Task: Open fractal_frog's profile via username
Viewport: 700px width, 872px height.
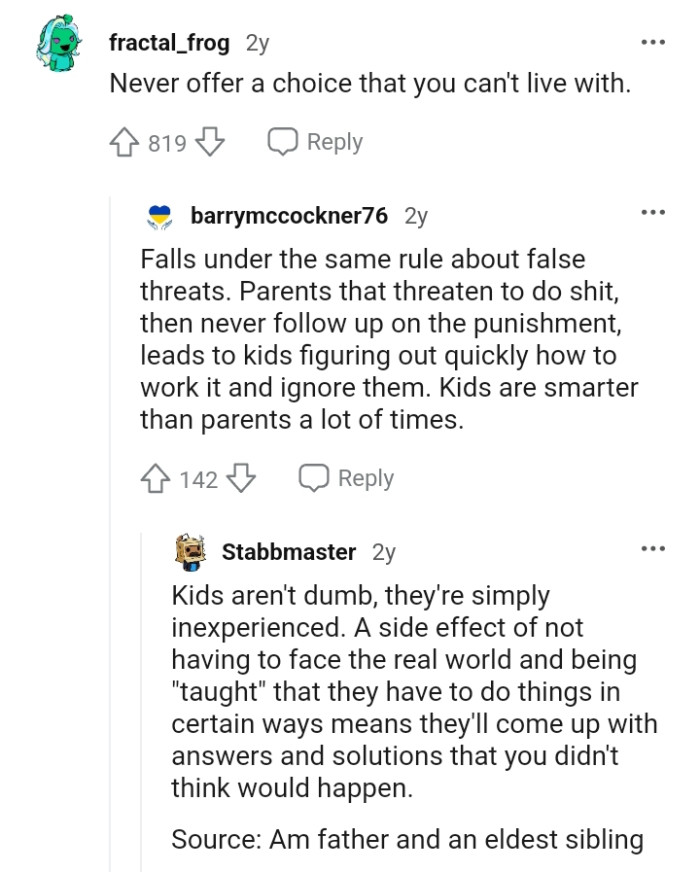Action: (168, 42)
